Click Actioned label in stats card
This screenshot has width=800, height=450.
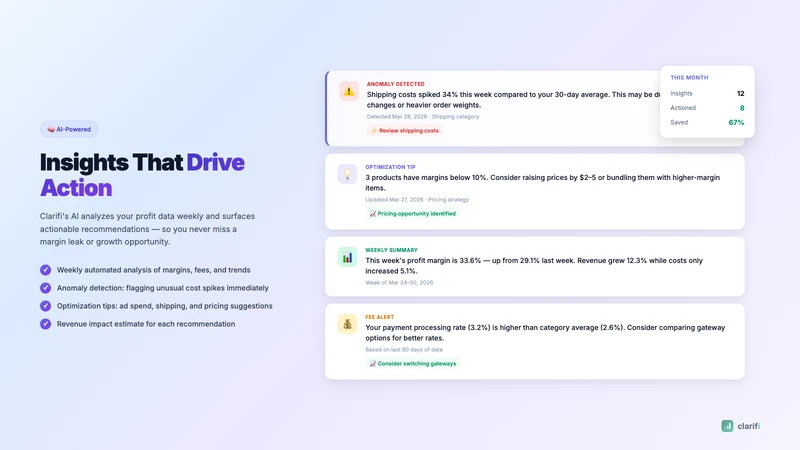pos(683,108)
